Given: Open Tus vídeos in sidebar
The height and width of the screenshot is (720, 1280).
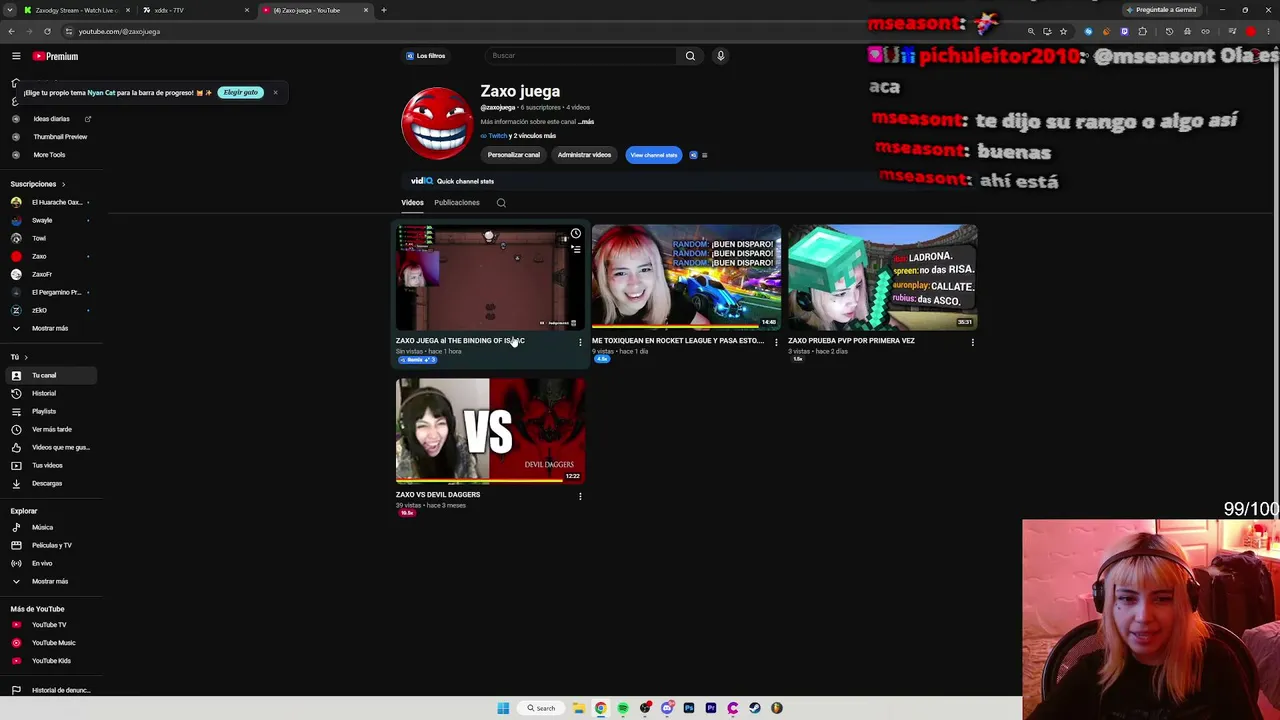Looking at the screenshot, I should click(50, 465).
